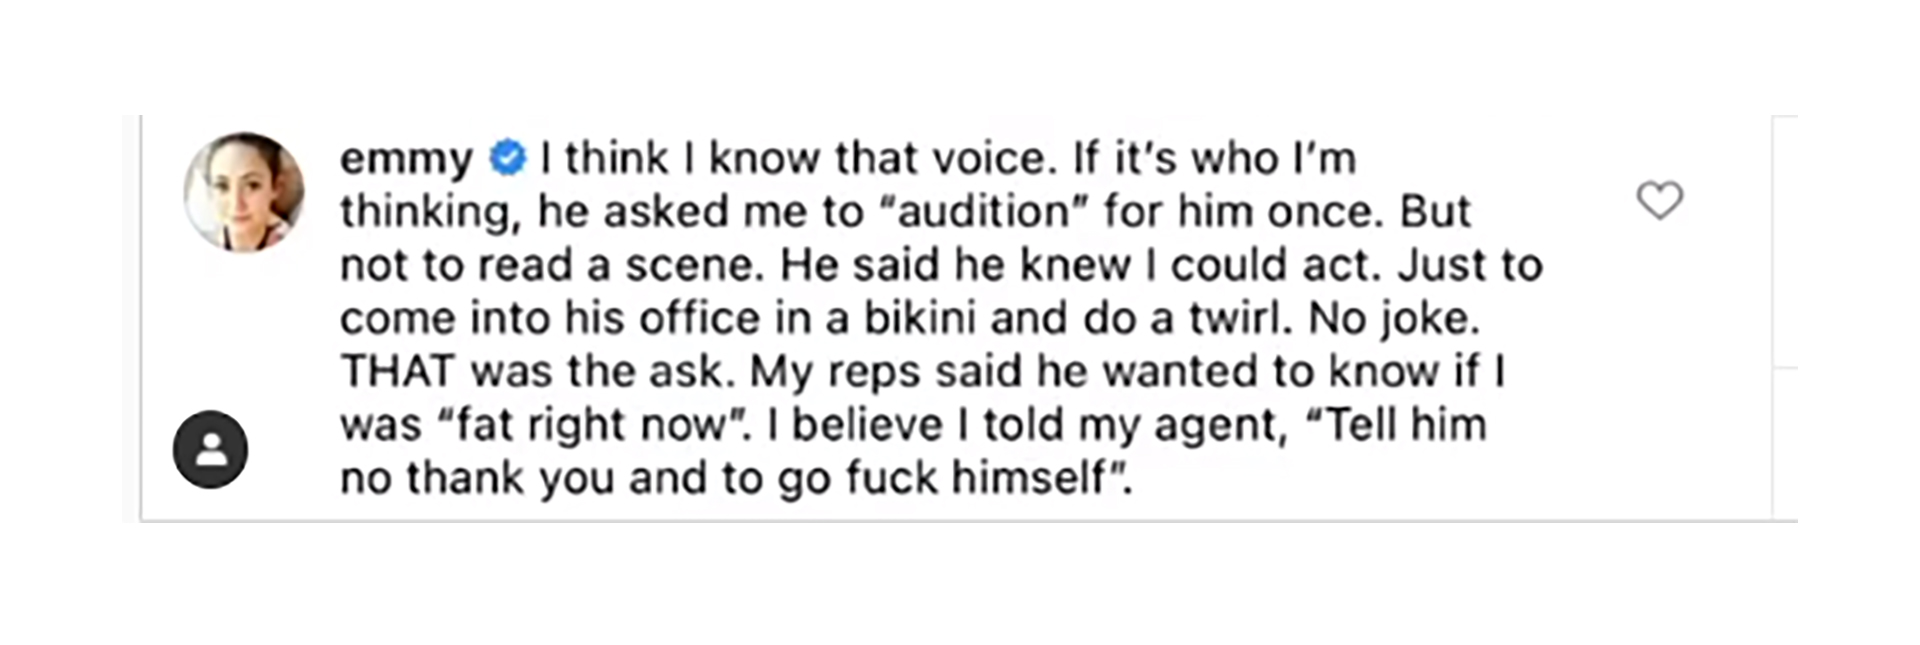This screenshot has width=1920, height=645.
Task: Click the capitalized word "THAT" in the comment
Action: 398,371
